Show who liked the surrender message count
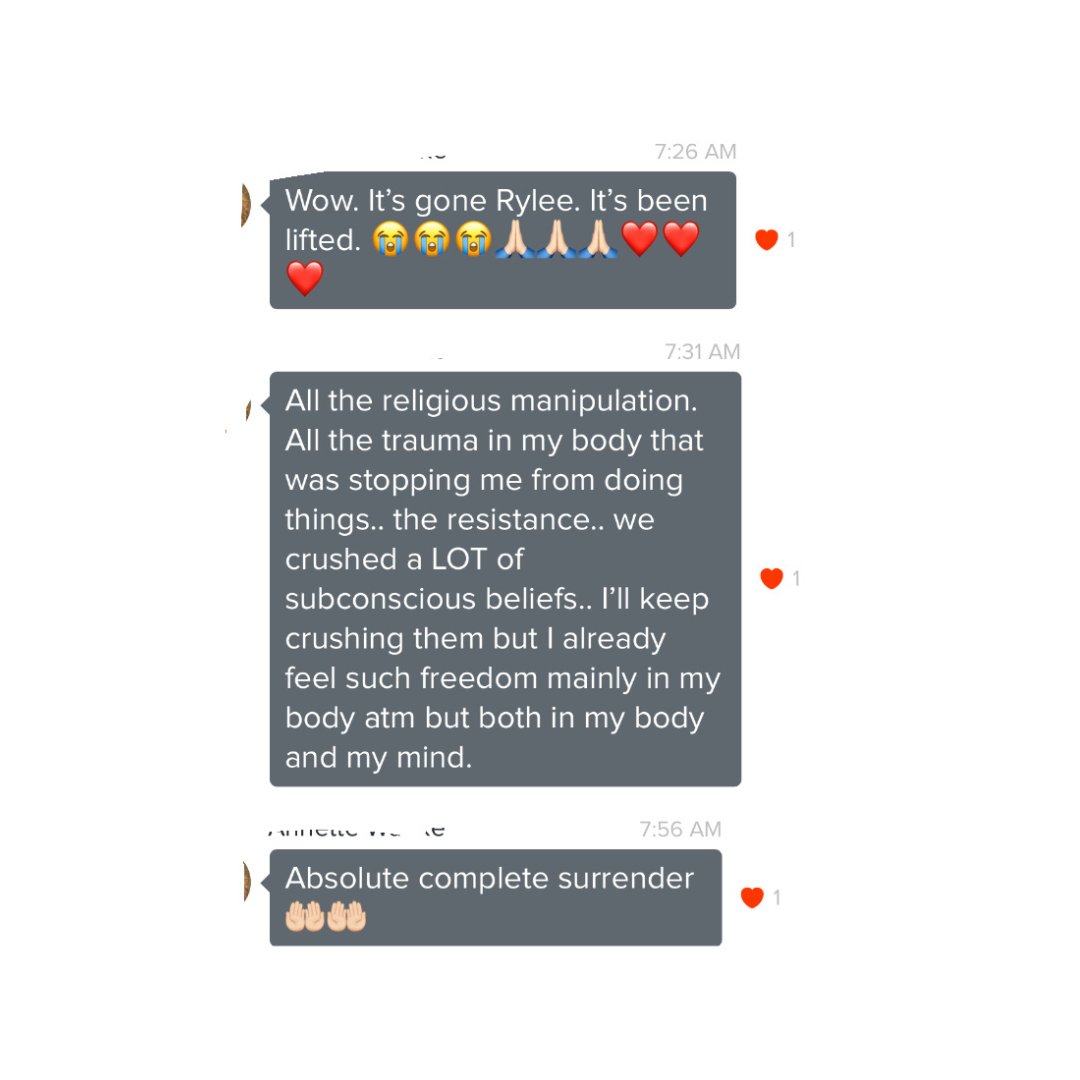The height and width of the screenshot is (1080, 1080). (777, 897)
